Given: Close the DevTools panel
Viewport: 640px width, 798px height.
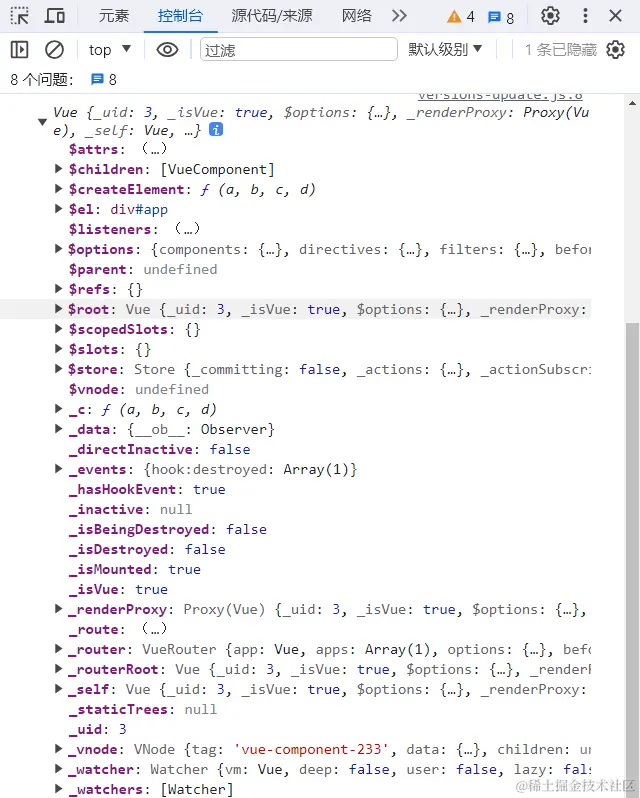Looking at the screenshot, I should [616, 16].
